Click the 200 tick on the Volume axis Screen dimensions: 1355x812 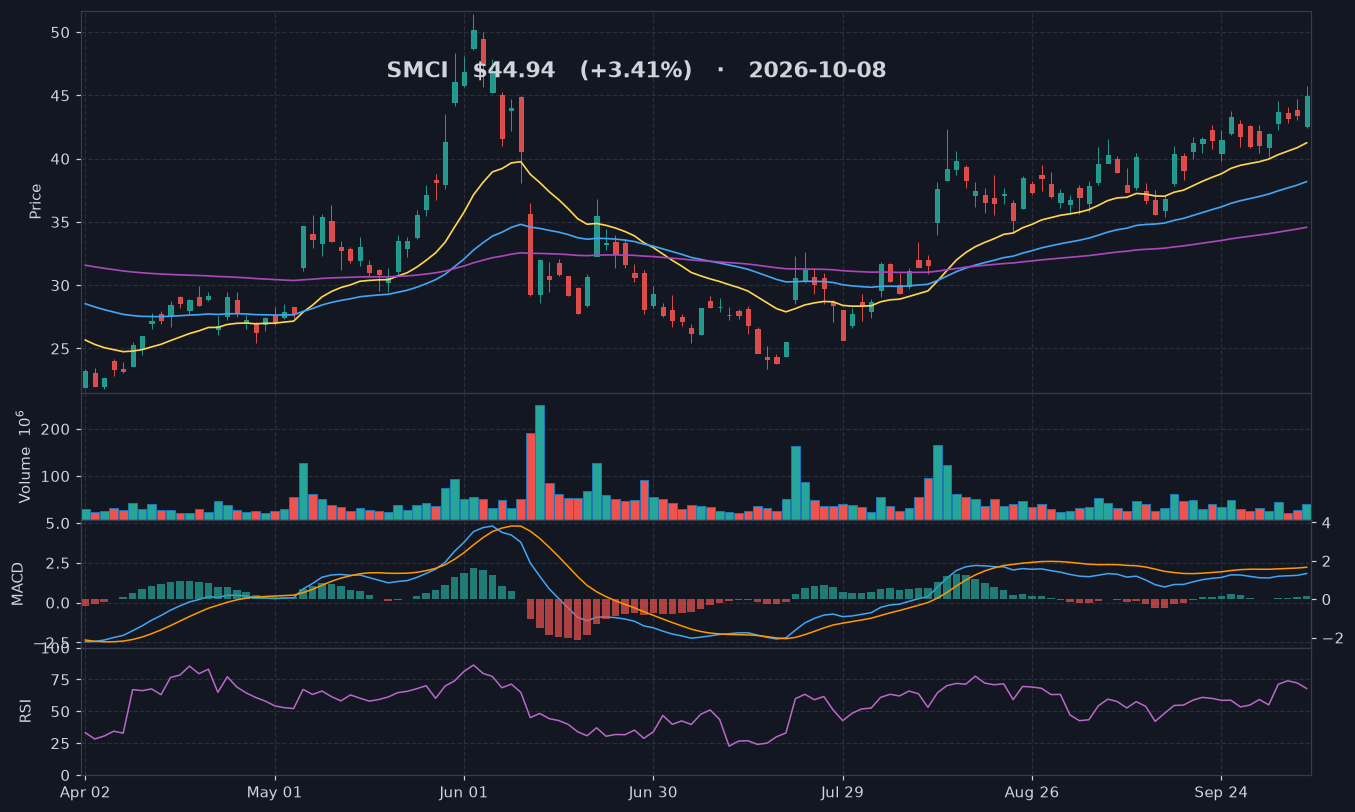coord(58,430)
